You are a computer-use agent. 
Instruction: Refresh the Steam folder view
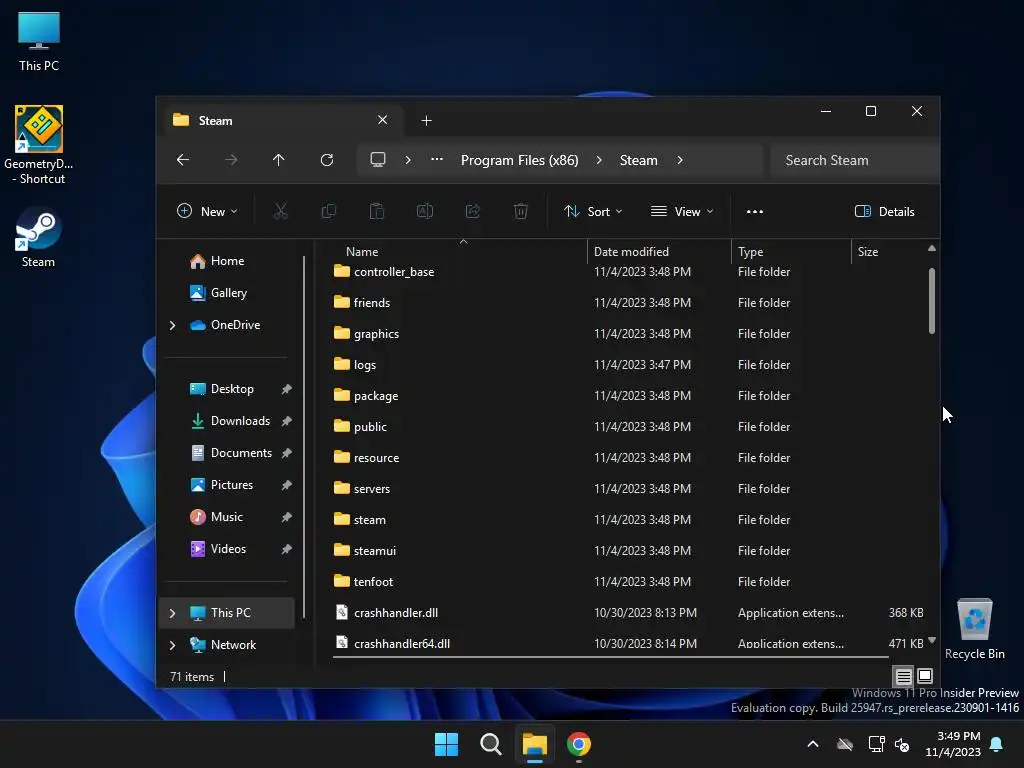coord(327,160)
